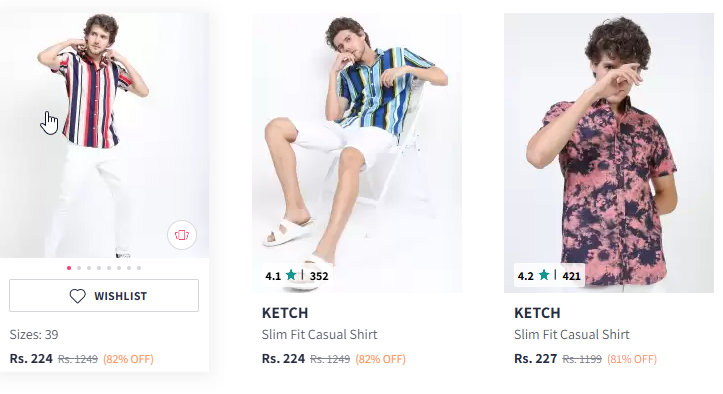Add striped shirt to WISHLIST
Viewport: 723px width, 394px height.
(x=104, y=296)
